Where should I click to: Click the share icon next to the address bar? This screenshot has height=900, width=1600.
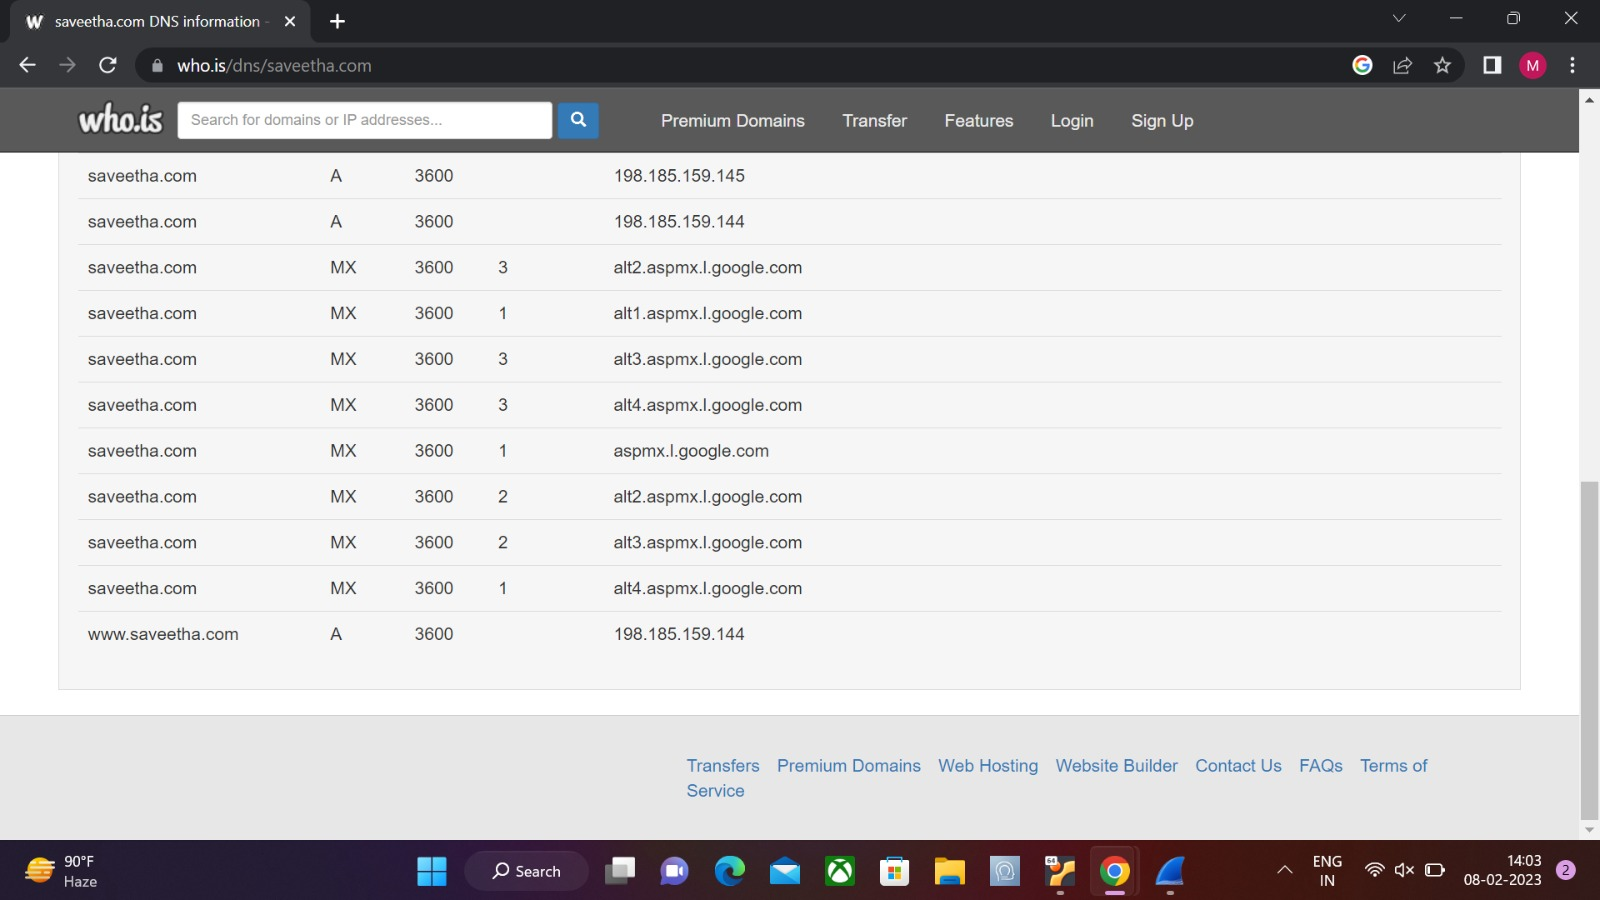(x=1403, y=64)
